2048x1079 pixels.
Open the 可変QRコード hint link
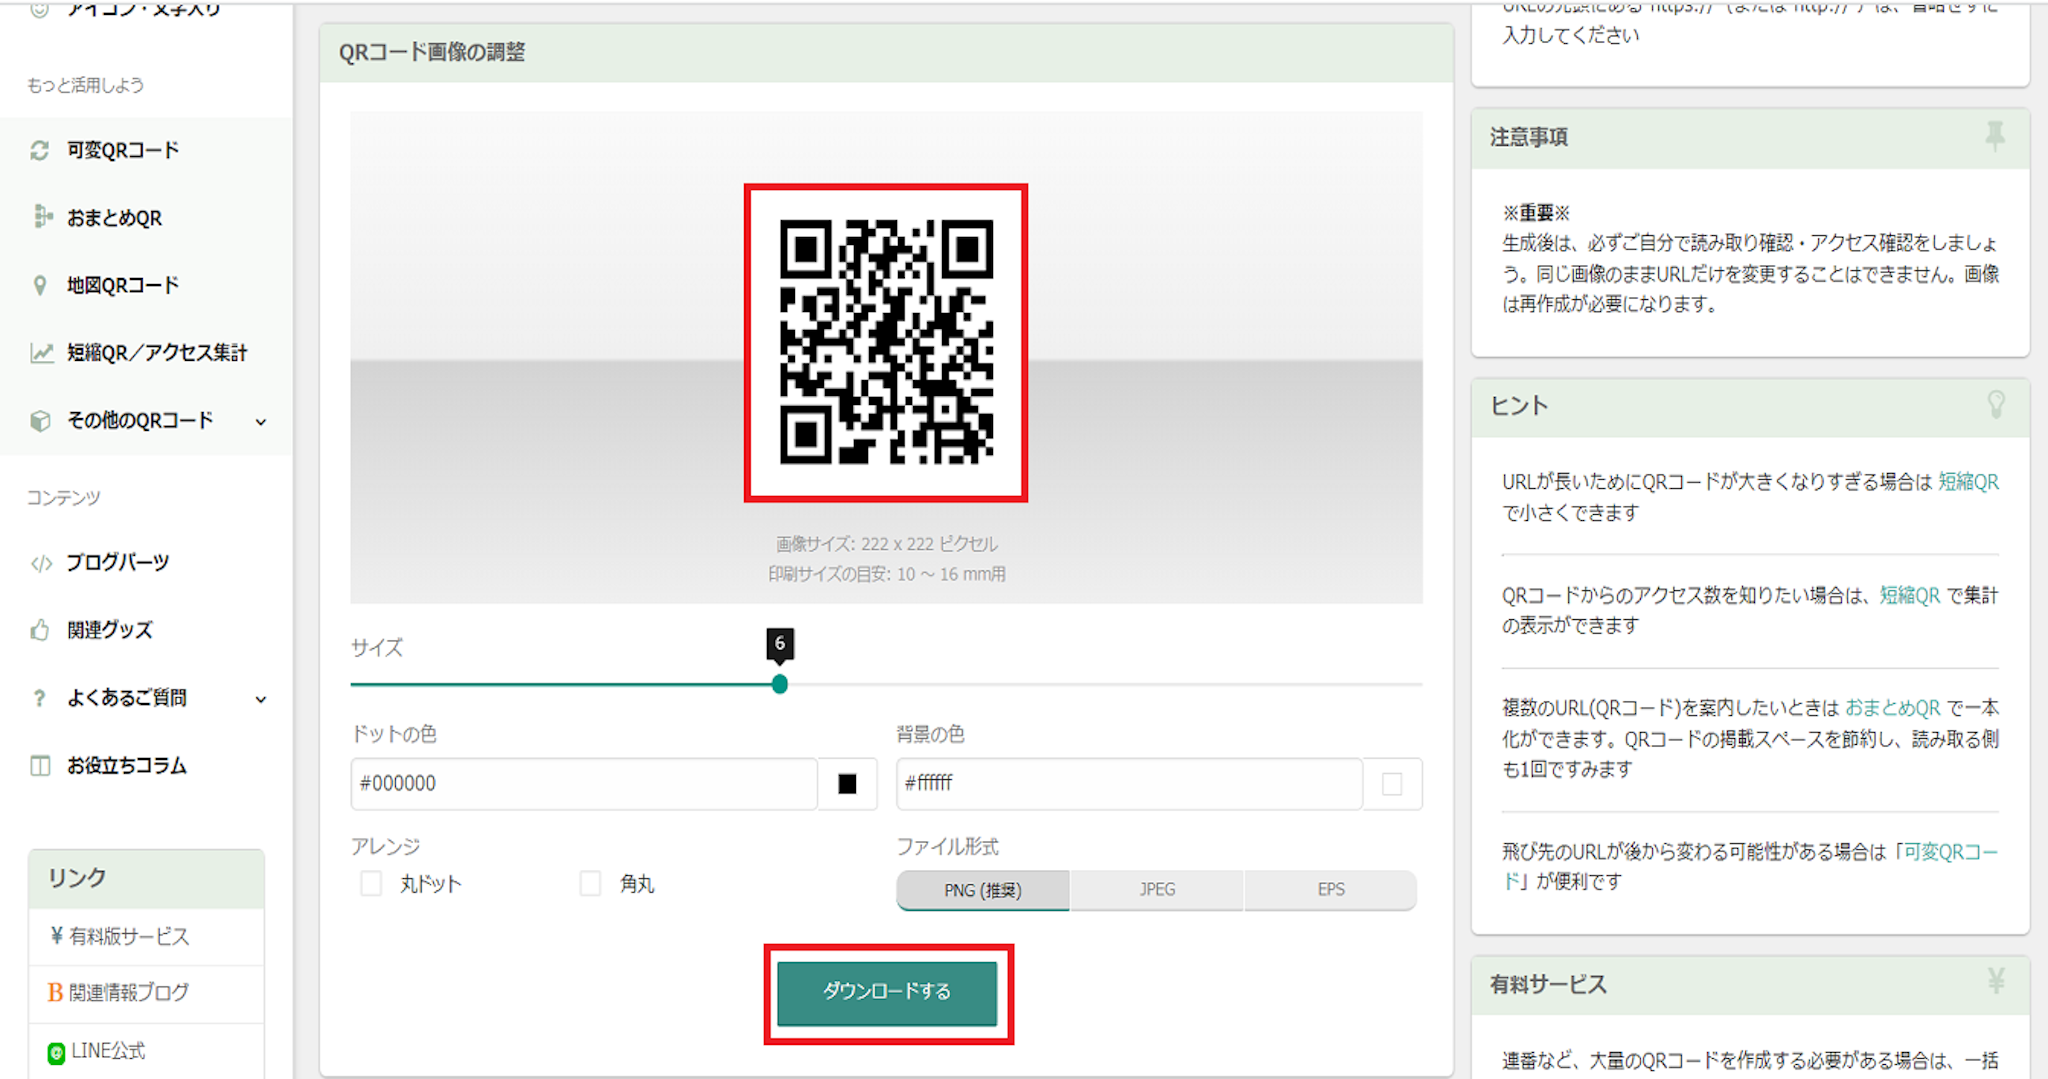(1949, 852)
